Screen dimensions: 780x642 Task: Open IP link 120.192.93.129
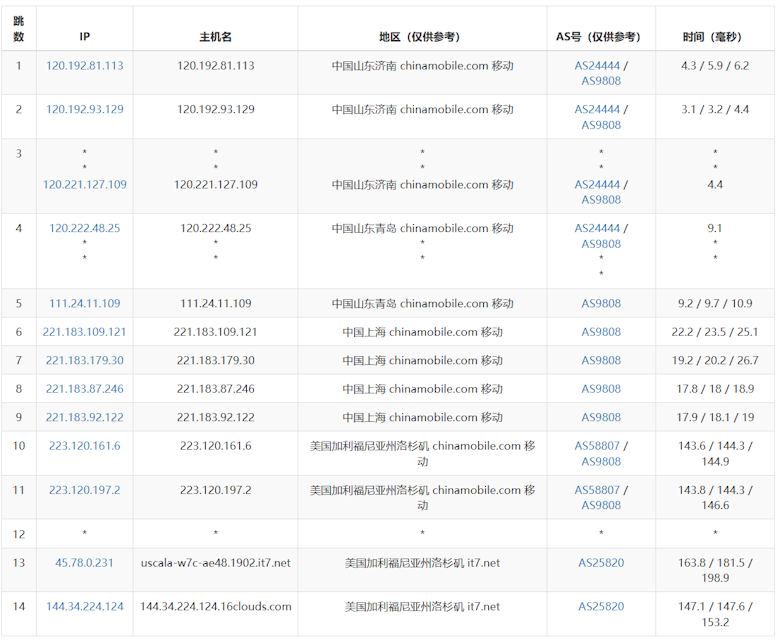[x=85, y=109]
